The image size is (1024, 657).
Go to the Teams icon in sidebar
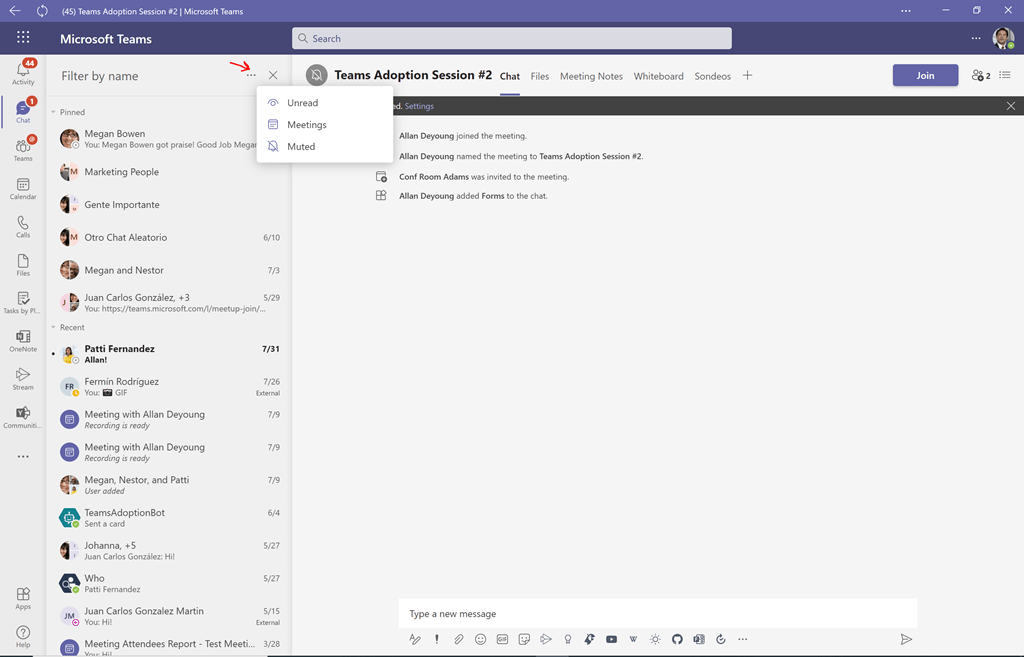(x=23, y=149)
